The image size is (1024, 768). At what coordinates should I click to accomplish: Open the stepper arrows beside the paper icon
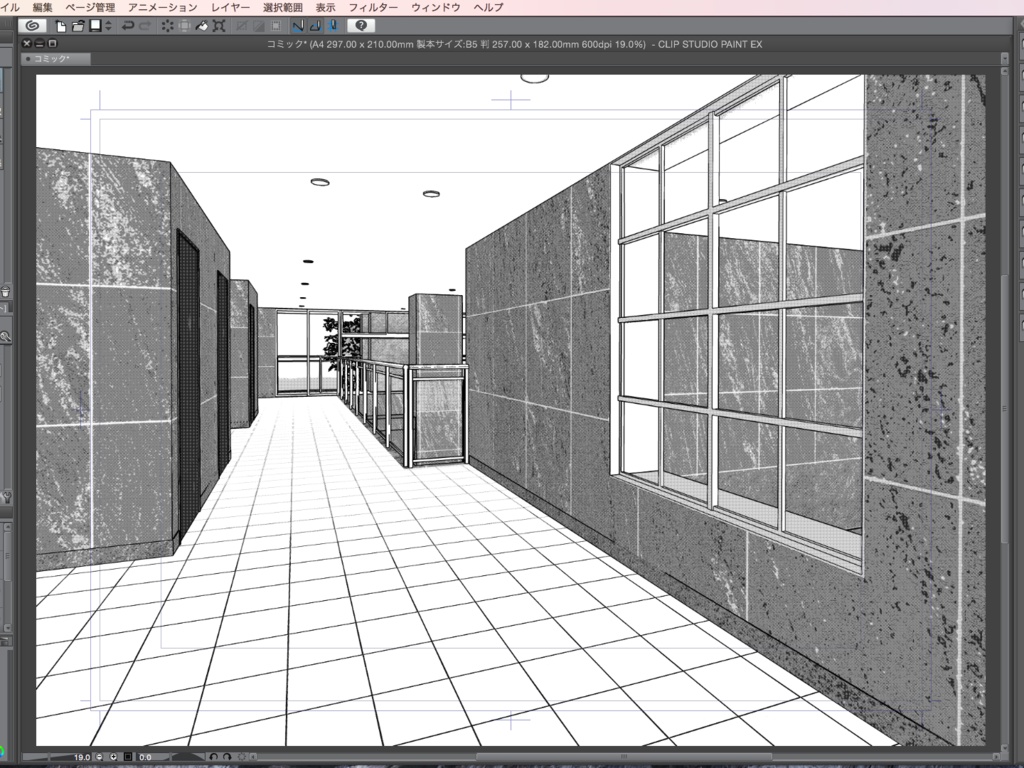107,25
